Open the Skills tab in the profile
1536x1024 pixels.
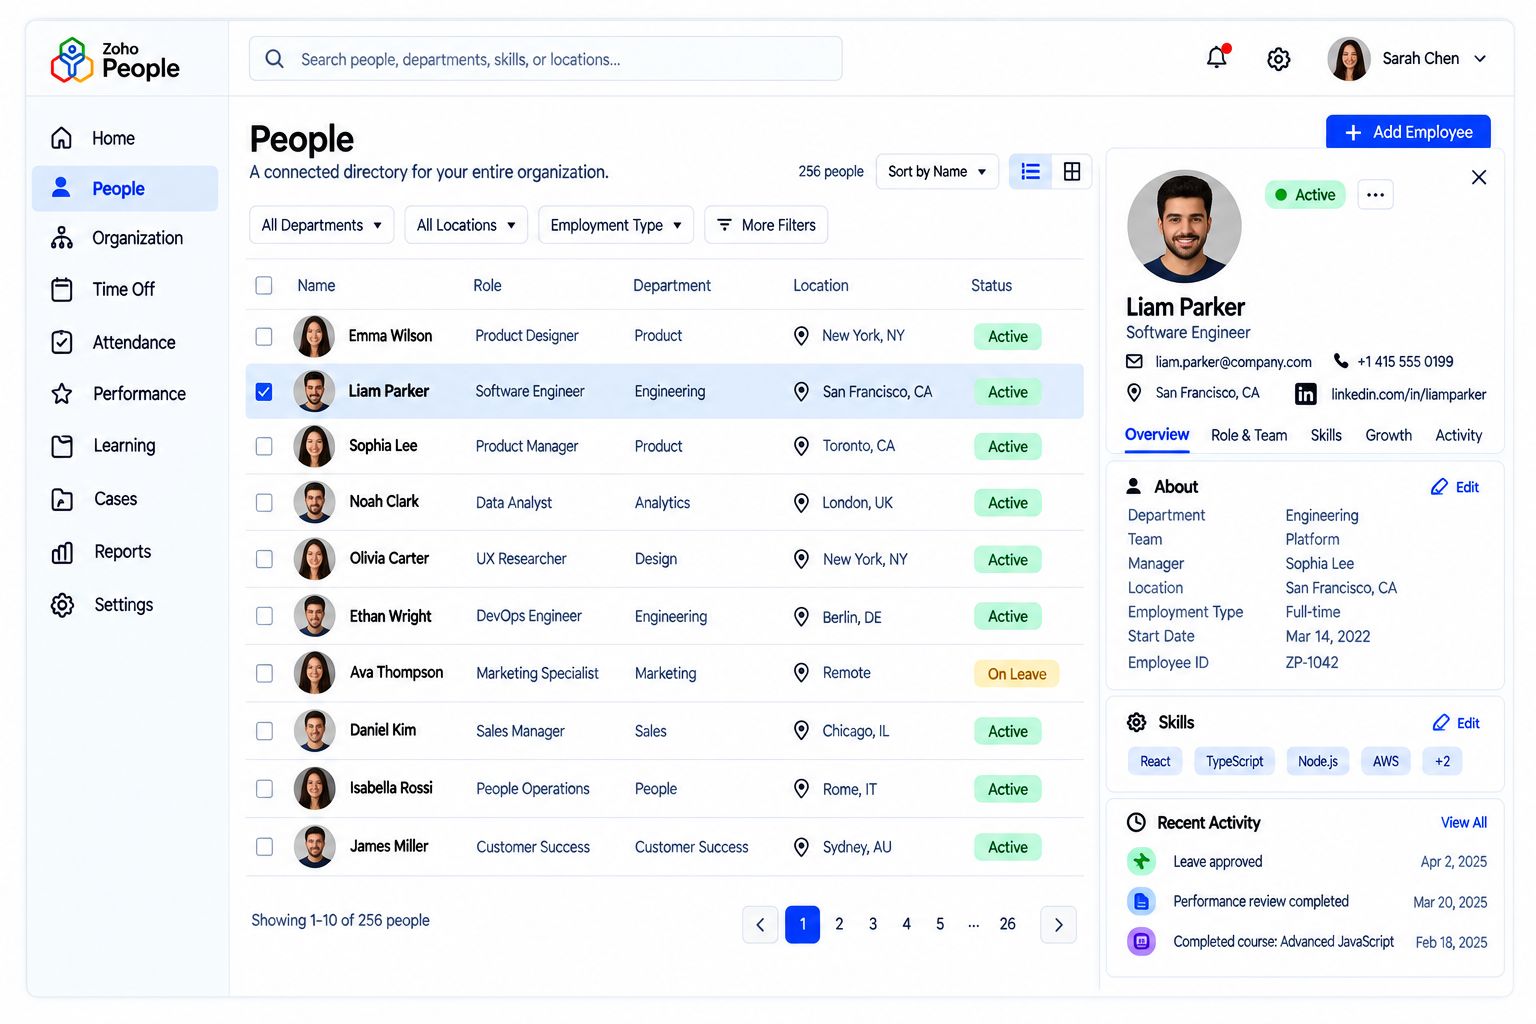point(1326,435)
